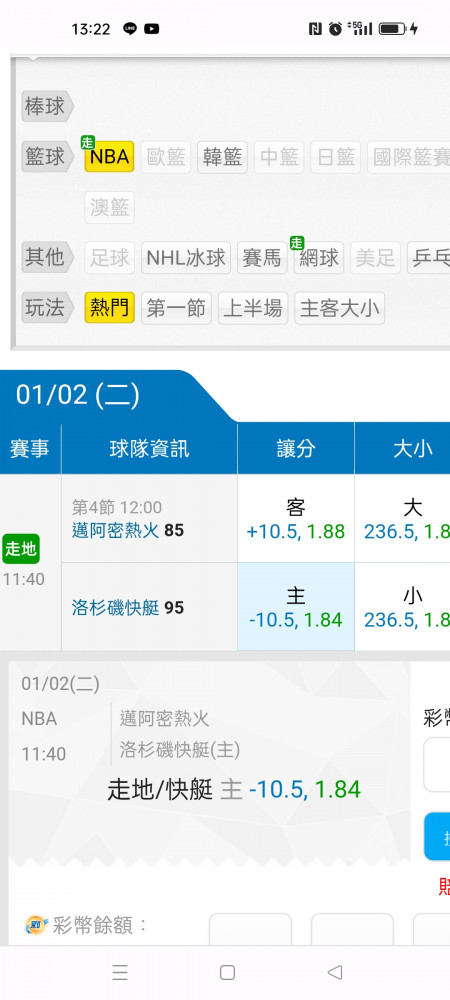Click the 大小 column header
The width and height of the screenshot is (450, 1000).
point(402,448)
